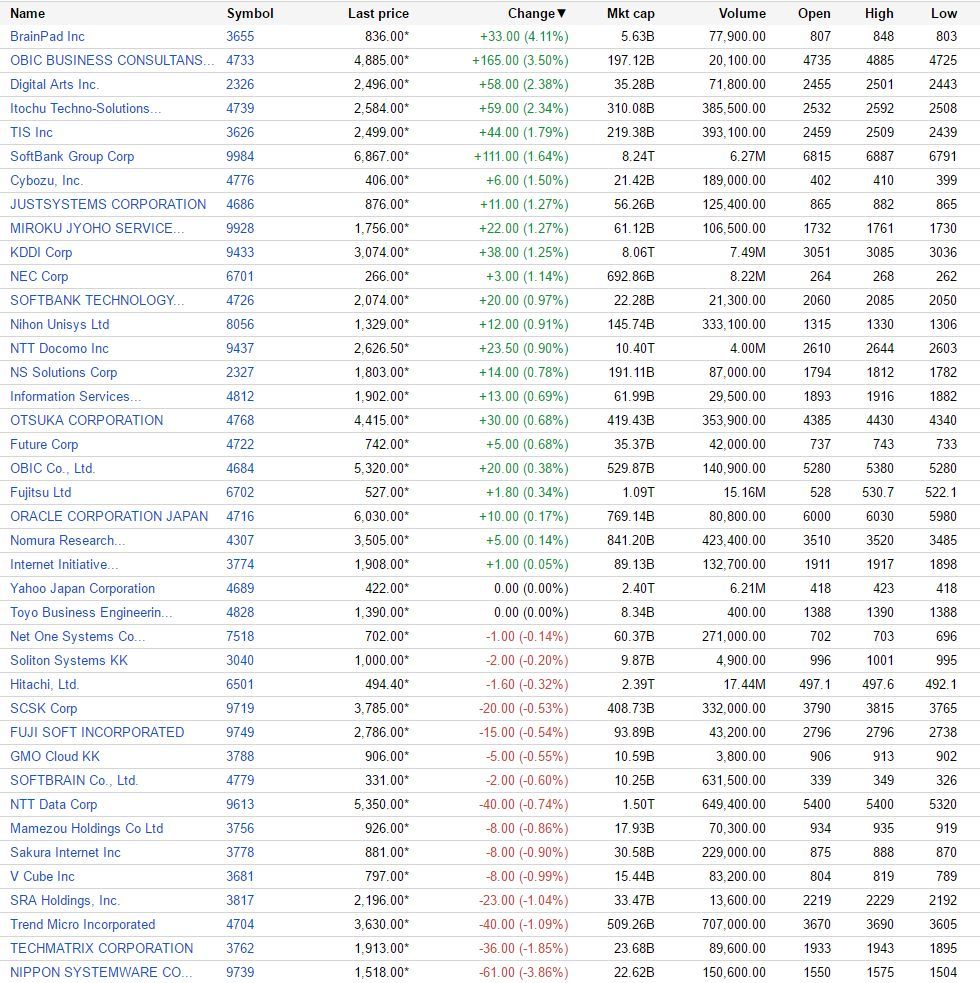980x983 pixels.
Task: Open Sakura Internet Inc link
Action: (65, 853)
